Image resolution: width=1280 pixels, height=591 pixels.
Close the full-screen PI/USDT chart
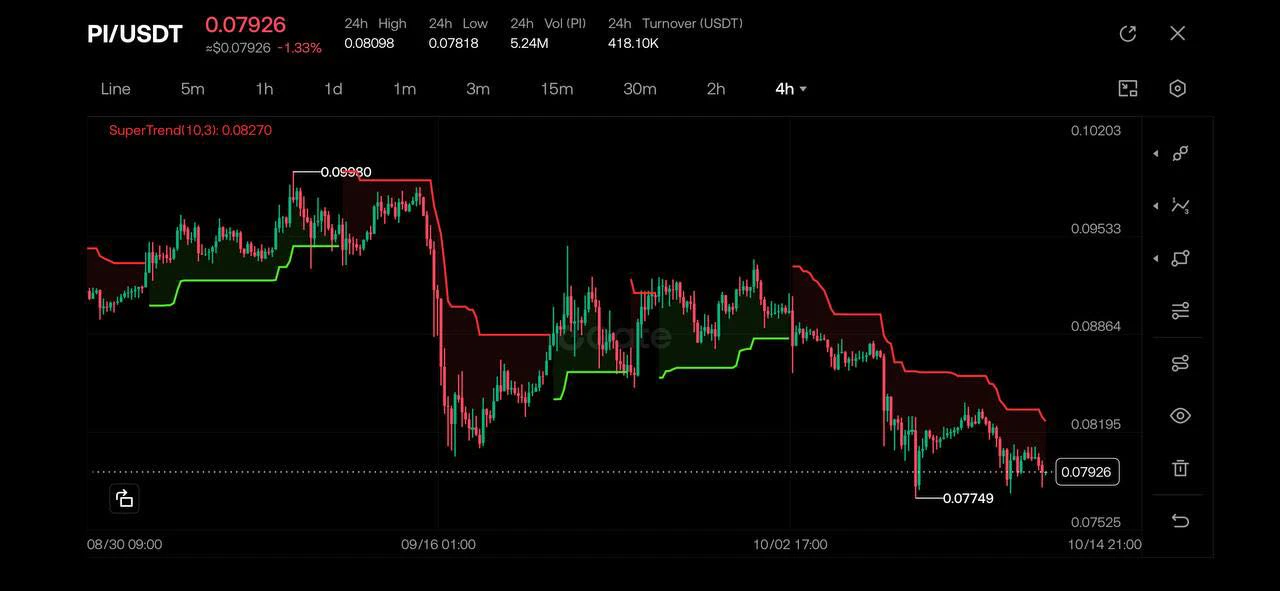click(x=1178, y=34)
